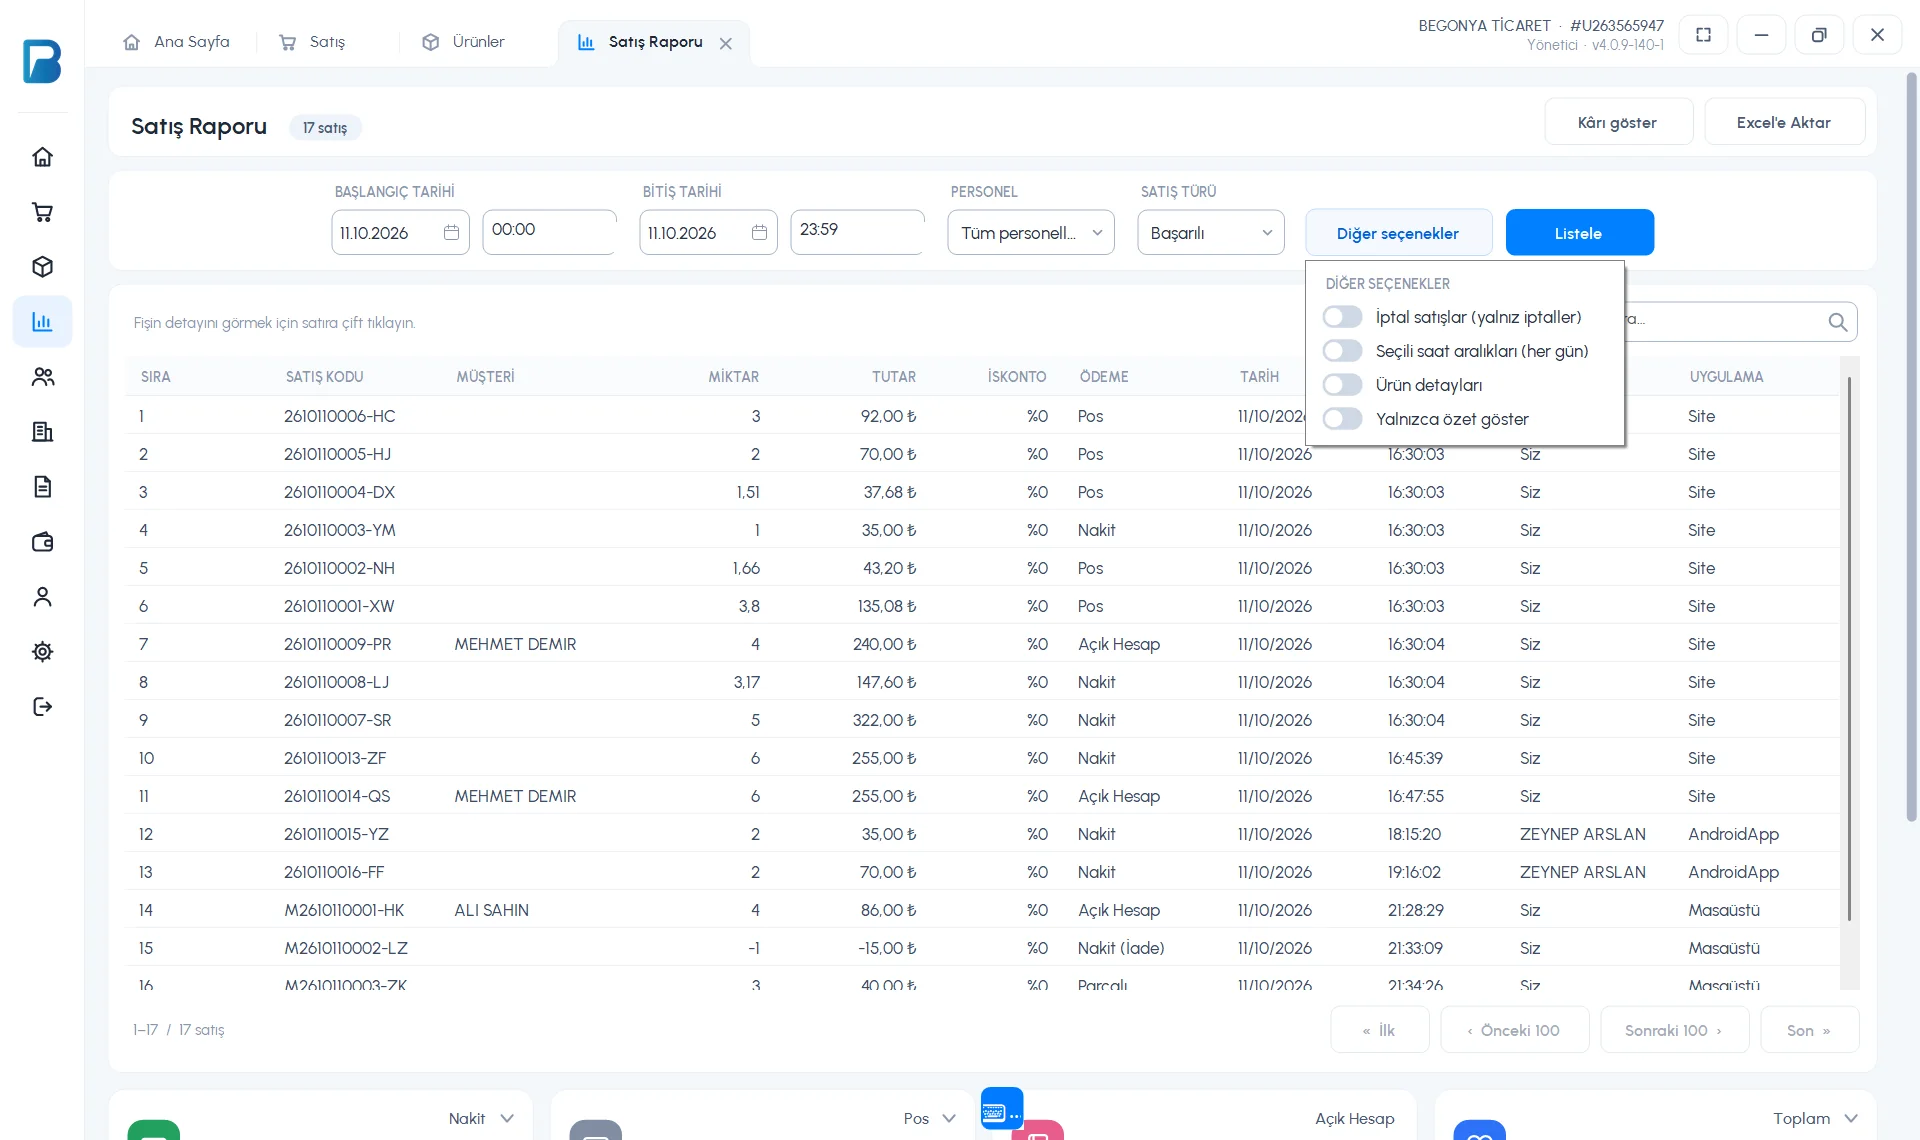The height and width of the screenshot is (1140, 1920).
Task: Click the Önceki 100 pagination button
Action: pyautogui.click(x=1514, y=1030)
